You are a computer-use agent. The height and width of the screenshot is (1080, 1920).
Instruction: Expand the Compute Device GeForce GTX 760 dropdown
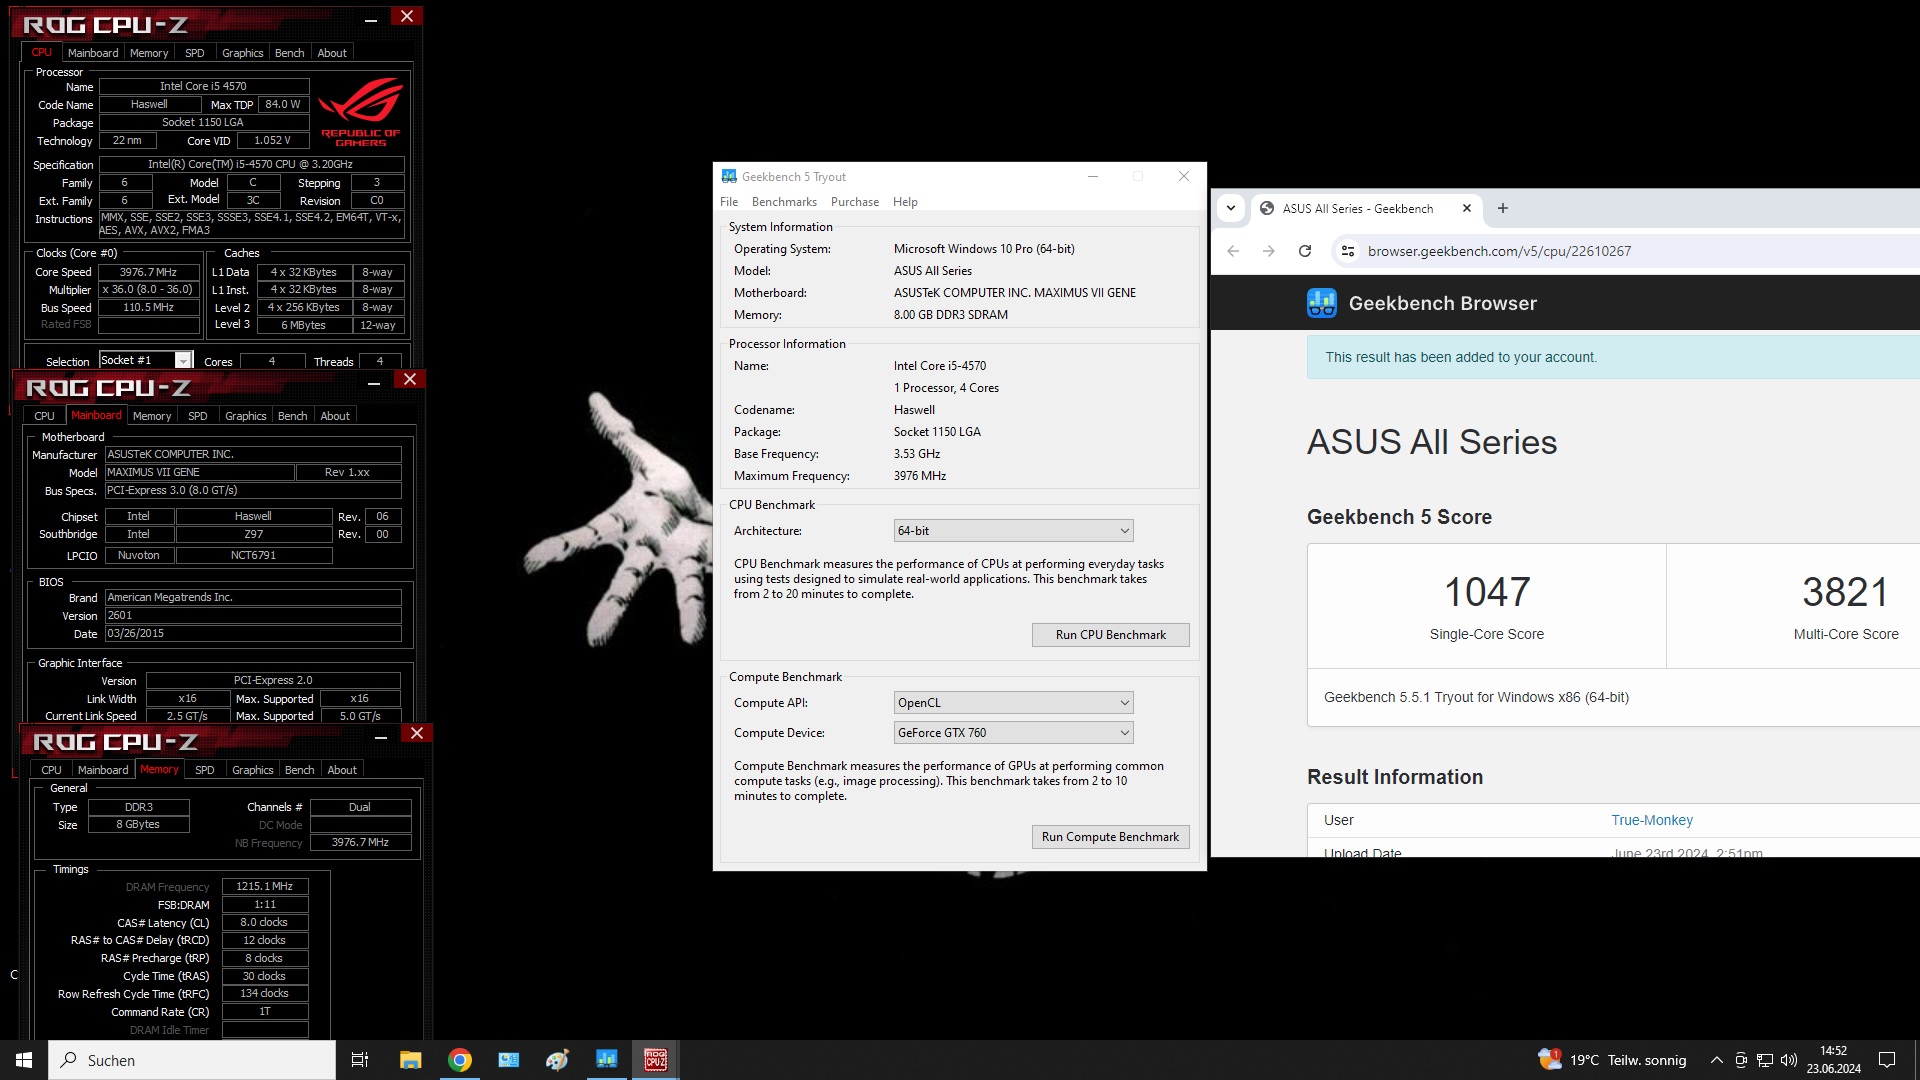click(1013, 733)
